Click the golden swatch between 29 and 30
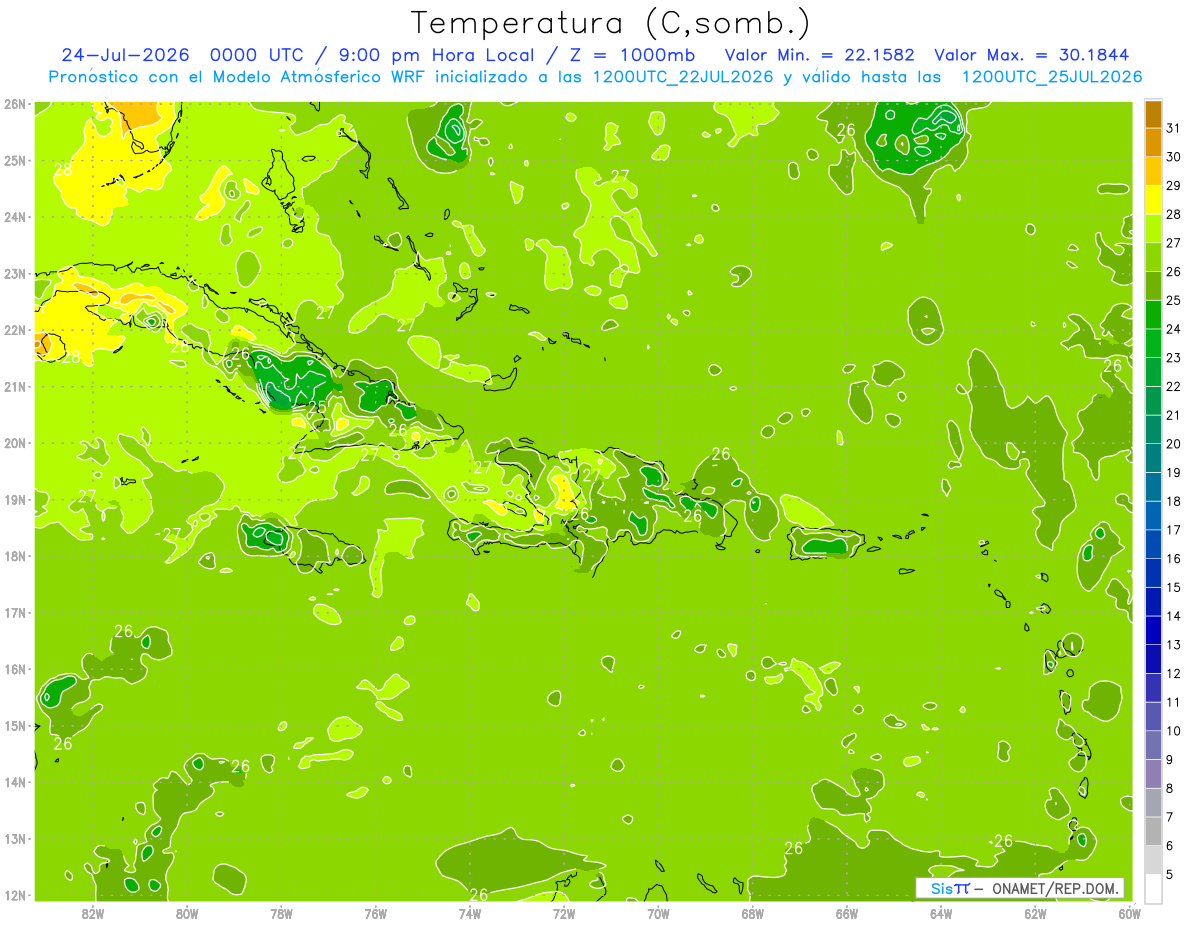Image resolution: width=1200 pixels, height=927 pixels. [1153, 172]
